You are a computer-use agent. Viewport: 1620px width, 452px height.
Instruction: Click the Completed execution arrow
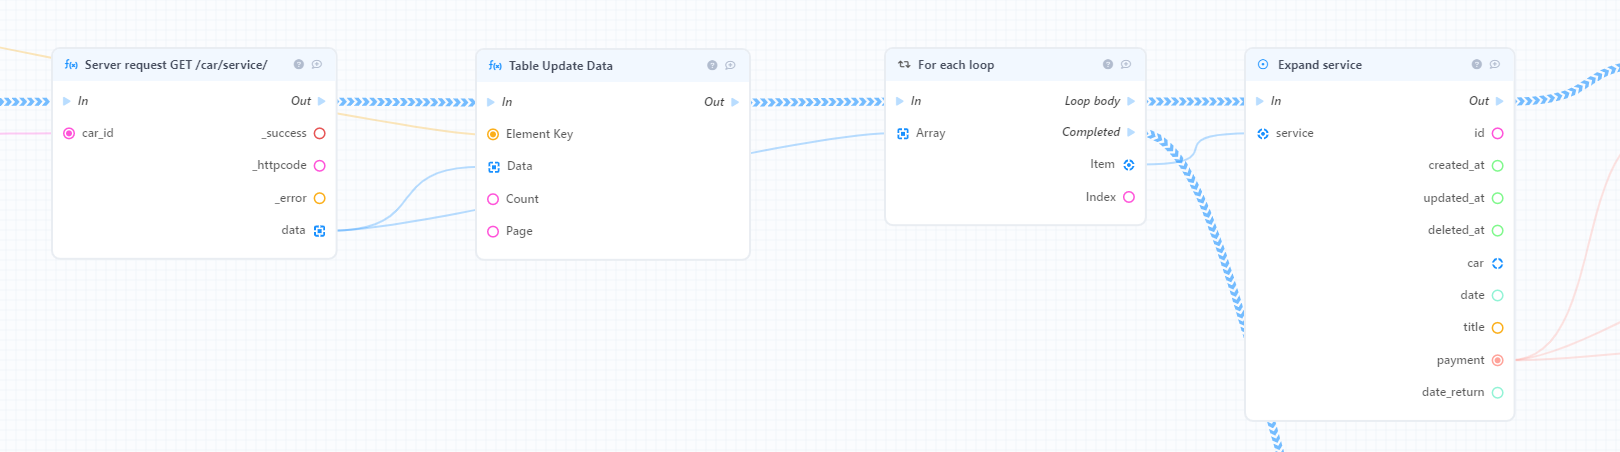click(x=1131, y=132)
